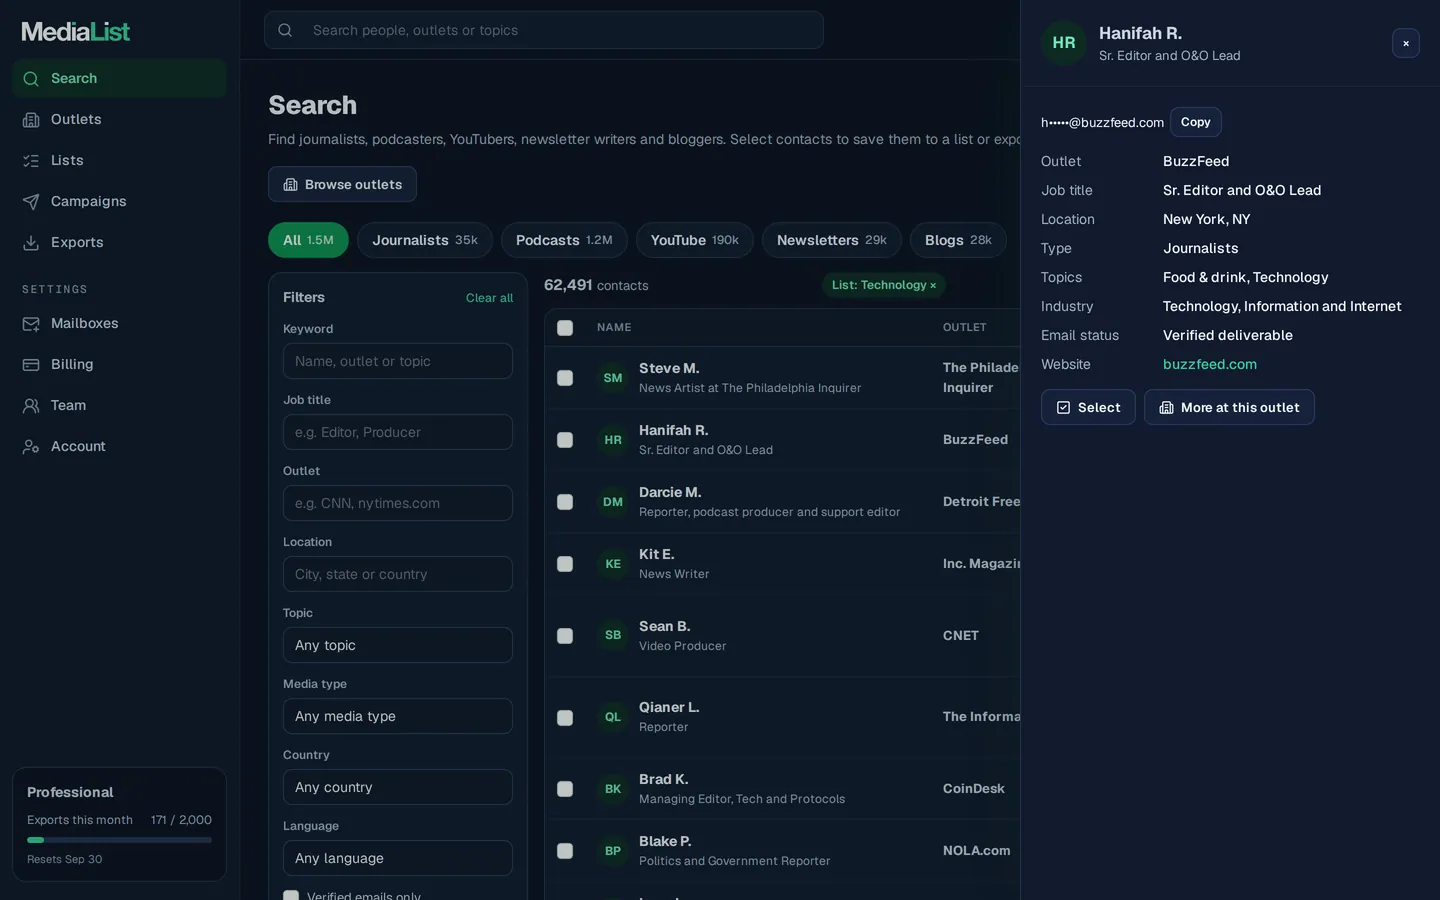Open Account settings icon

[31, 446]
